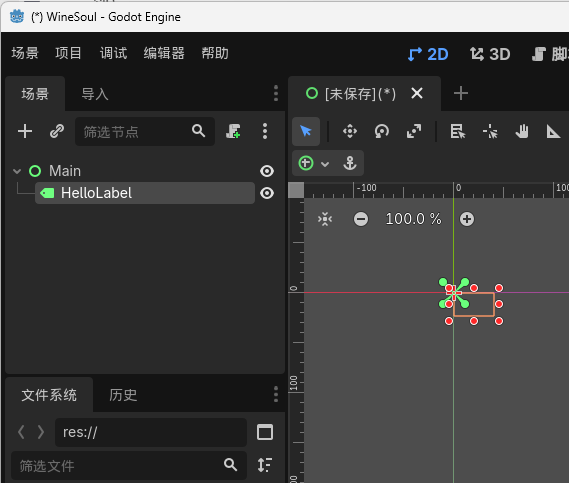Attach a script using script-plus icon
Viewport: 569px width, 483px height.
point(233,131)
